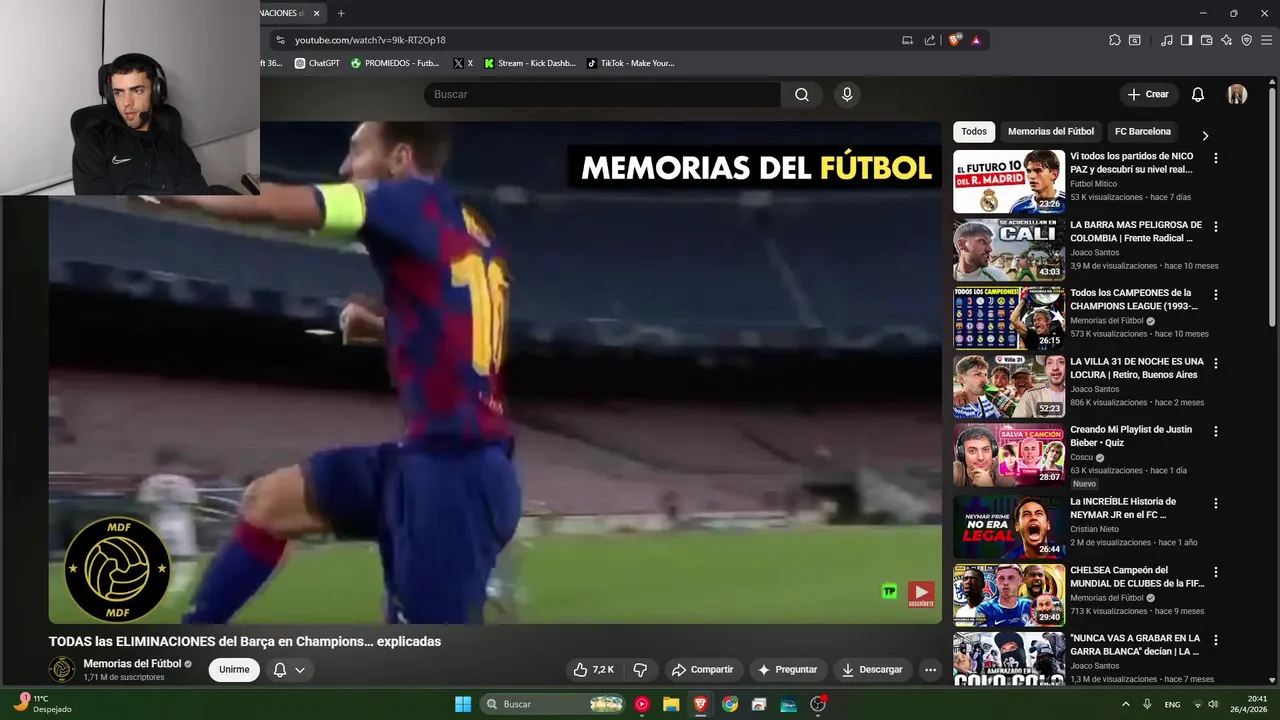Open La INCREÍBLE Historia de NEYMAR JR title
The image size is (1280, 720).
click(1123, 508)
